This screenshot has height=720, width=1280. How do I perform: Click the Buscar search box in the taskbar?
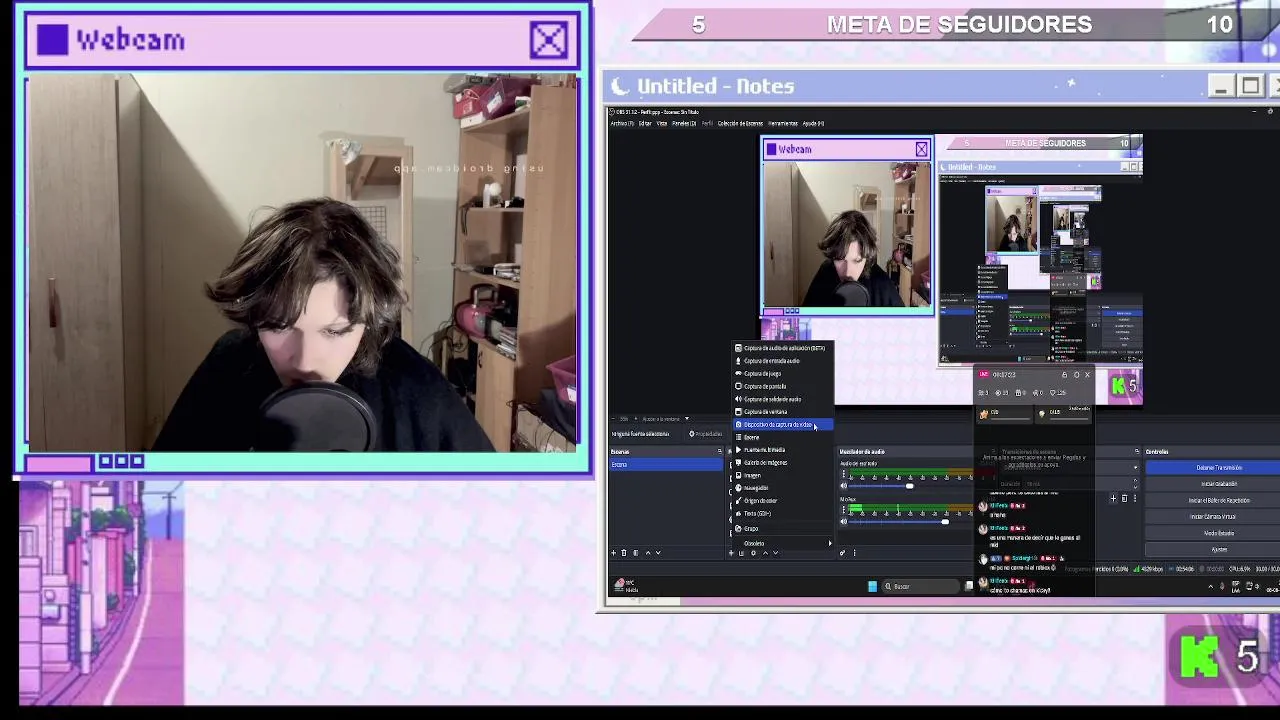(x=921, y=586)
